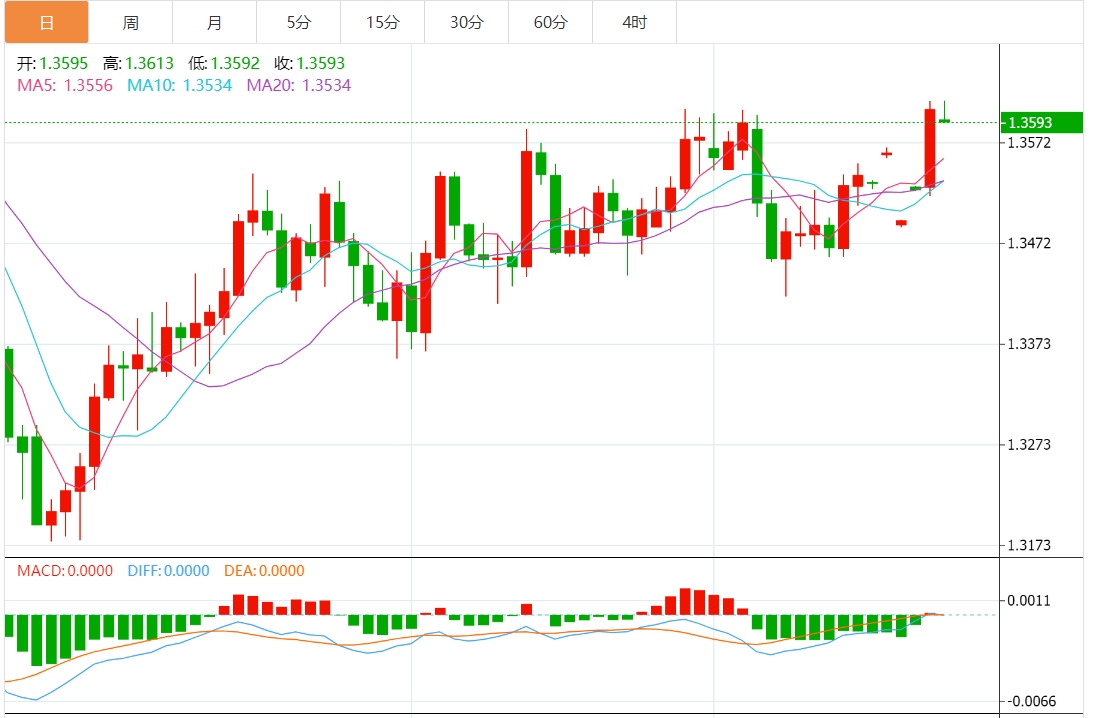Click the 1.3373 price axis label
The width and height of the screenshot is (1099, 718).
[1029, 344]
